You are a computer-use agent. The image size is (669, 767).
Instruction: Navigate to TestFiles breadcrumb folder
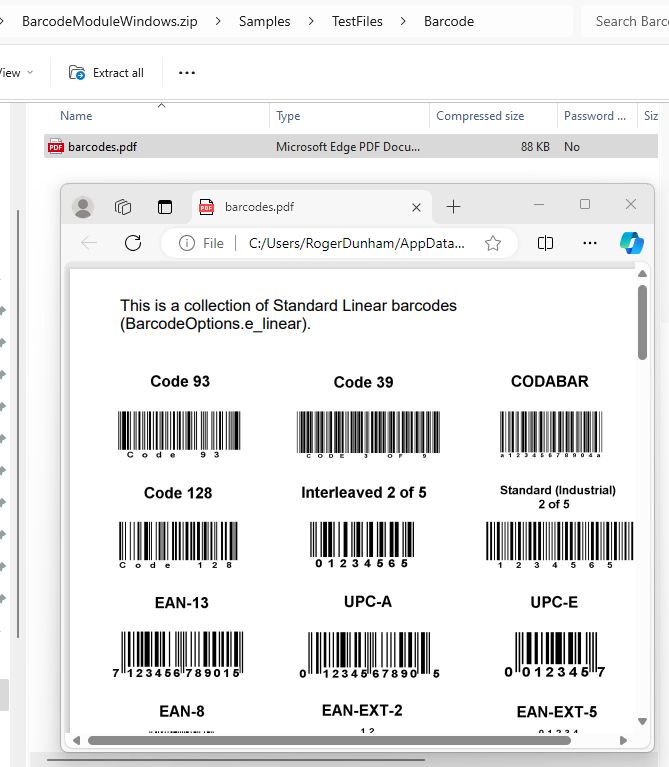point(357,21)
